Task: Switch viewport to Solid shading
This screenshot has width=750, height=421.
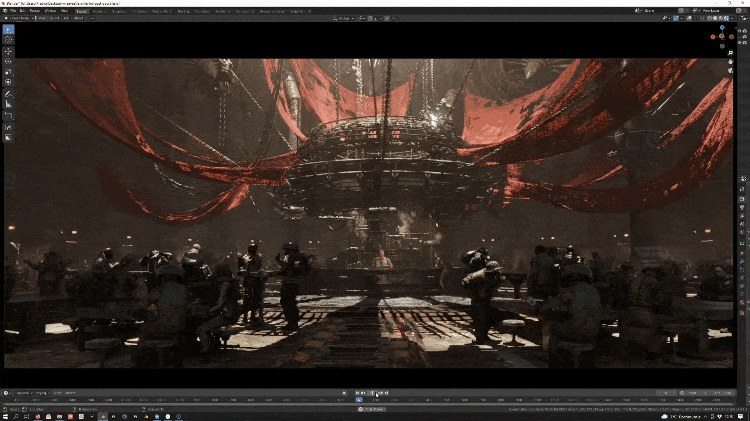Action: pos(715,18)
